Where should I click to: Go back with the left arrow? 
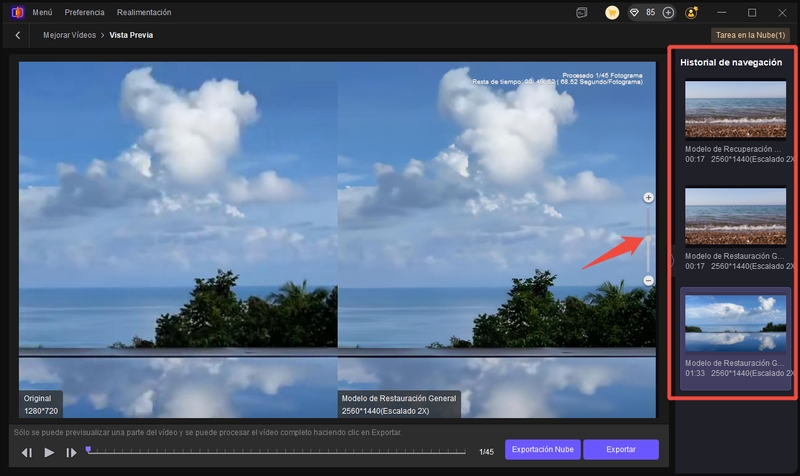[x=18, y=35]
